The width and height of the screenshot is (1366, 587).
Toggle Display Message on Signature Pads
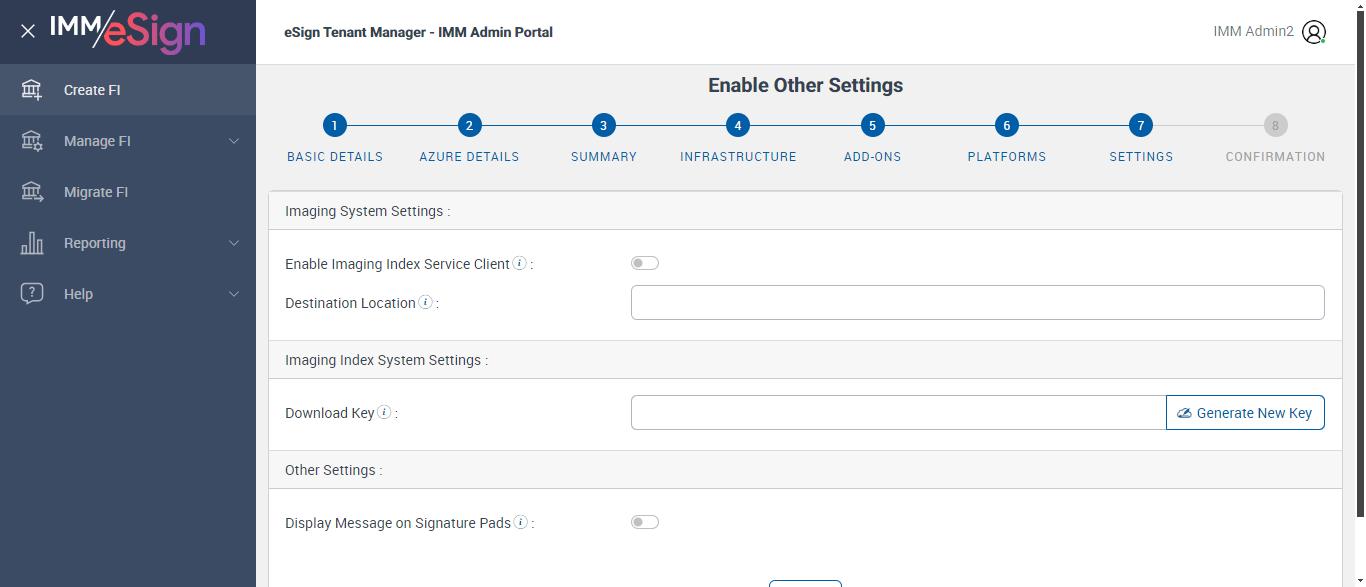[645, 522]
